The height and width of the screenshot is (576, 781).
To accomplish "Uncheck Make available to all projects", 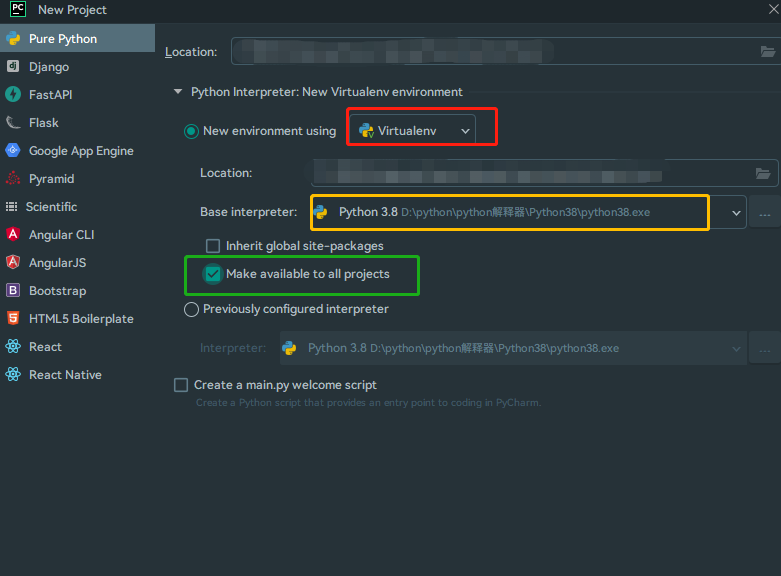I will (x=213, y=274).
